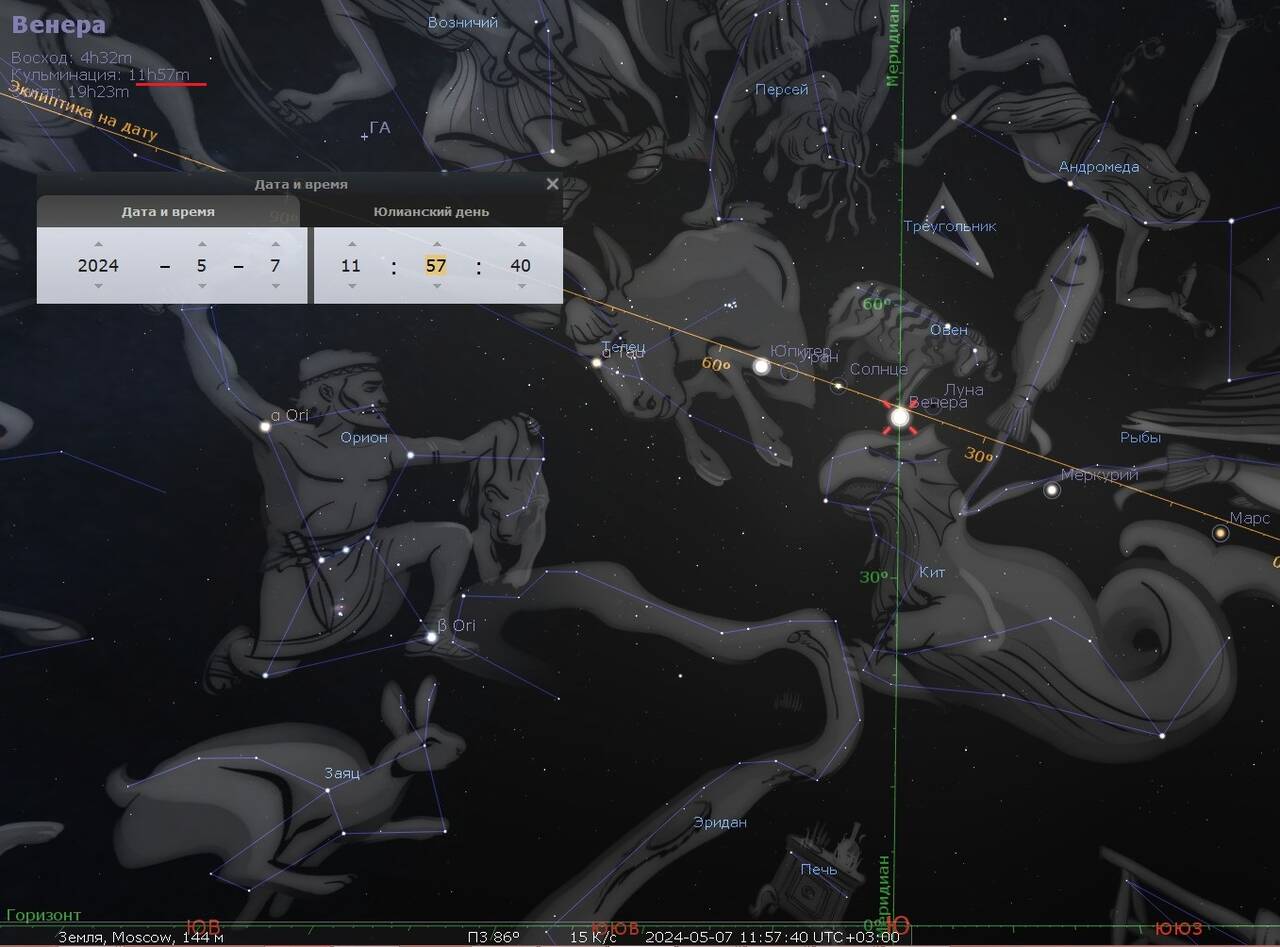The image size is (1280, 947).
Task: Click the year field 2024
Action: [98, 265]
